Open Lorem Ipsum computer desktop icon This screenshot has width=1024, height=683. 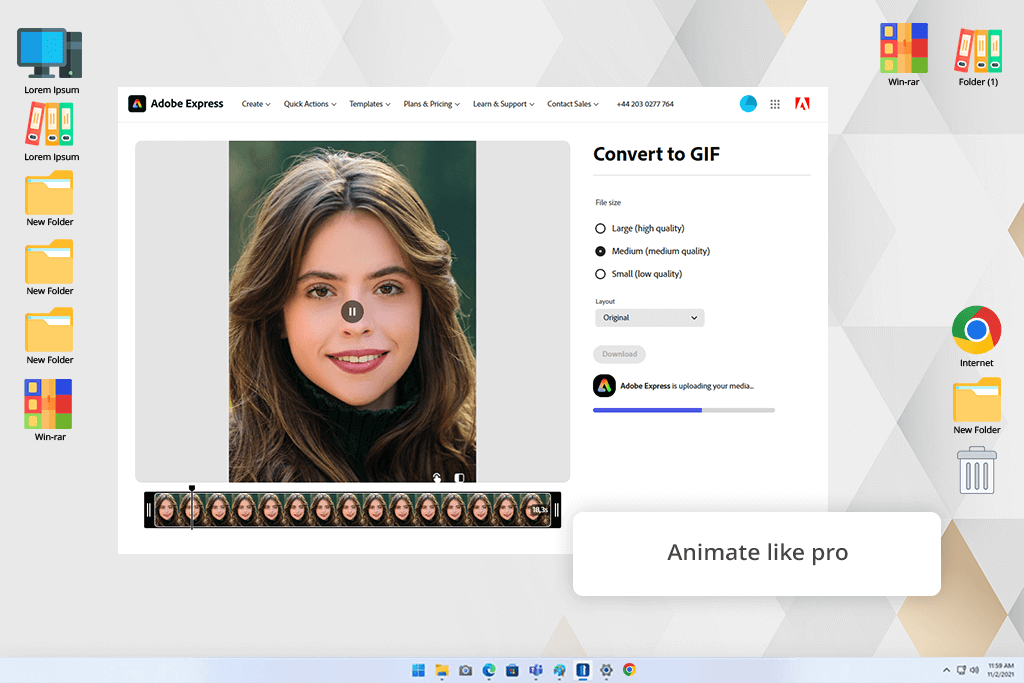click(x=51, y=61)
